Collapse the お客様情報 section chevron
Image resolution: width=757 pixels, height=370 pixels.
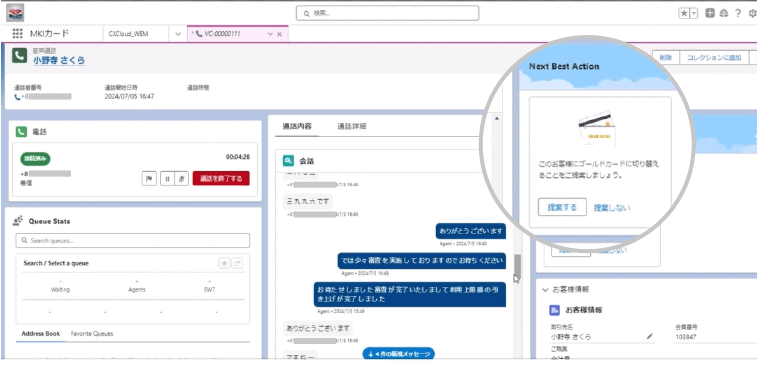pos(545,290)
